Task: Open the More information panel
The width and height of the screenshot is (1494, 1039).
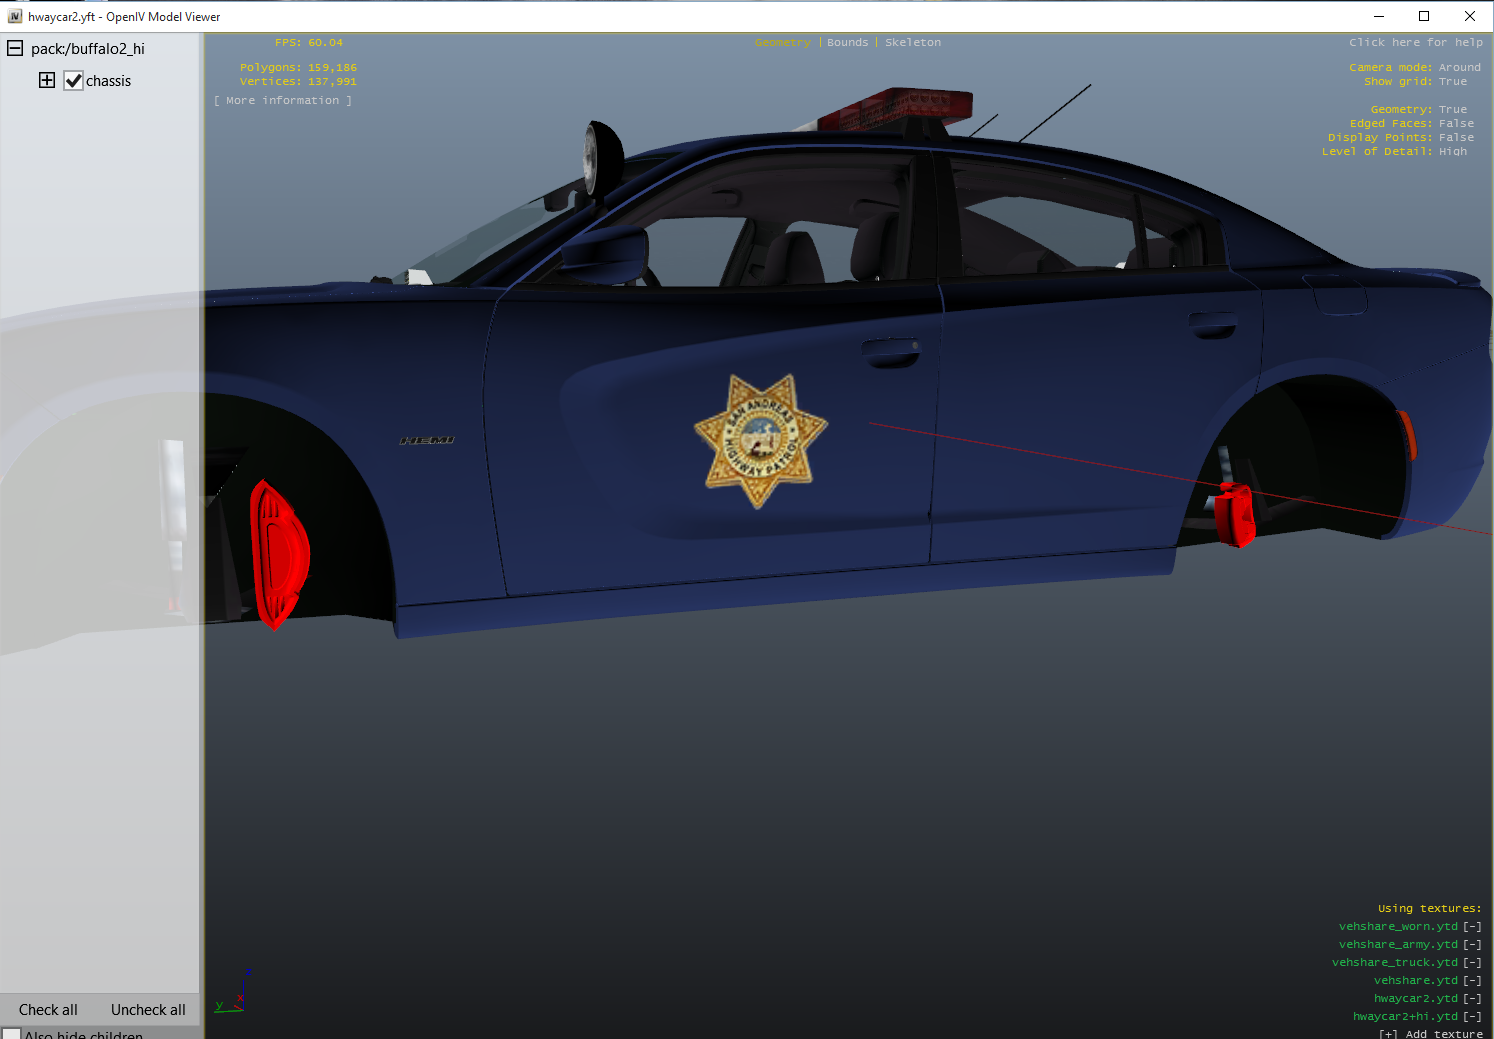Action: 283,100
